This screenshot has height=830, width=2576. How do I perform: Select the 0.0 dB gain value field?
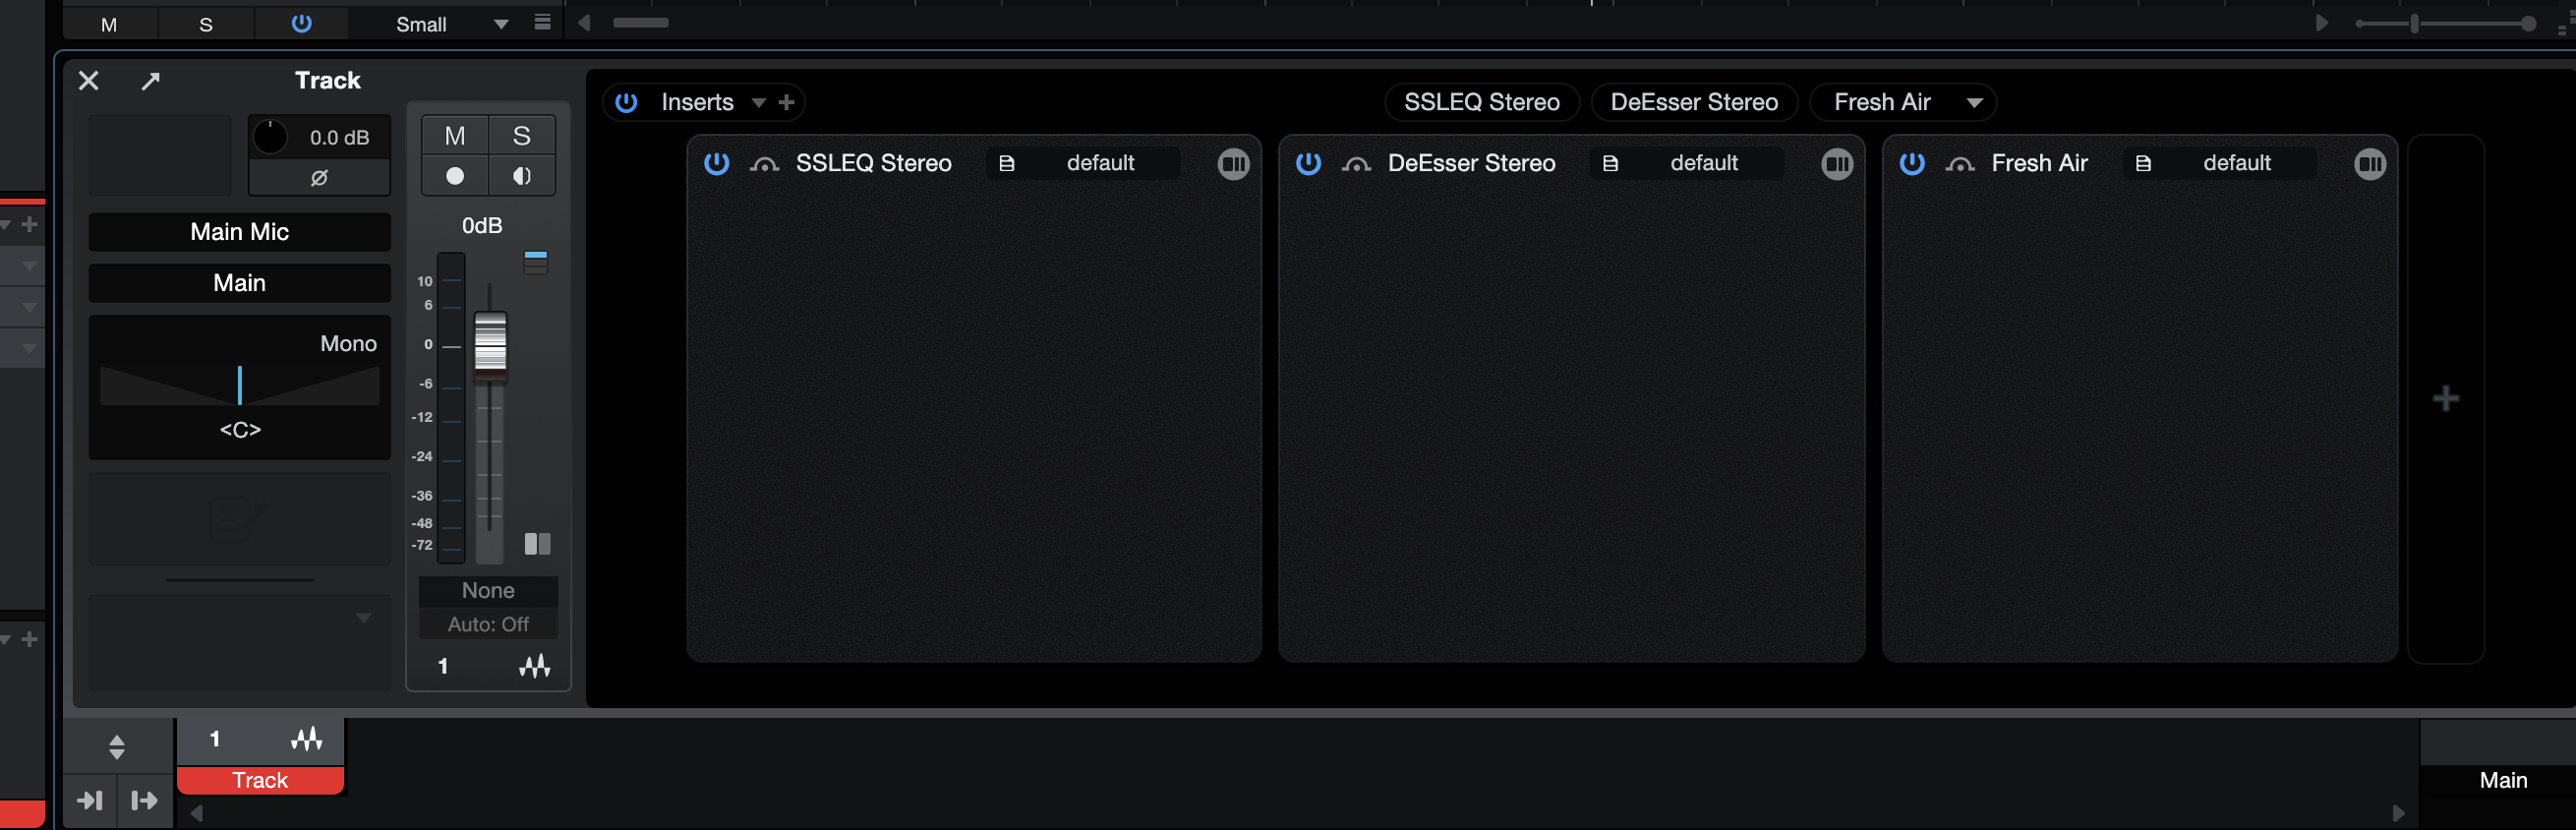coord(339,138)
